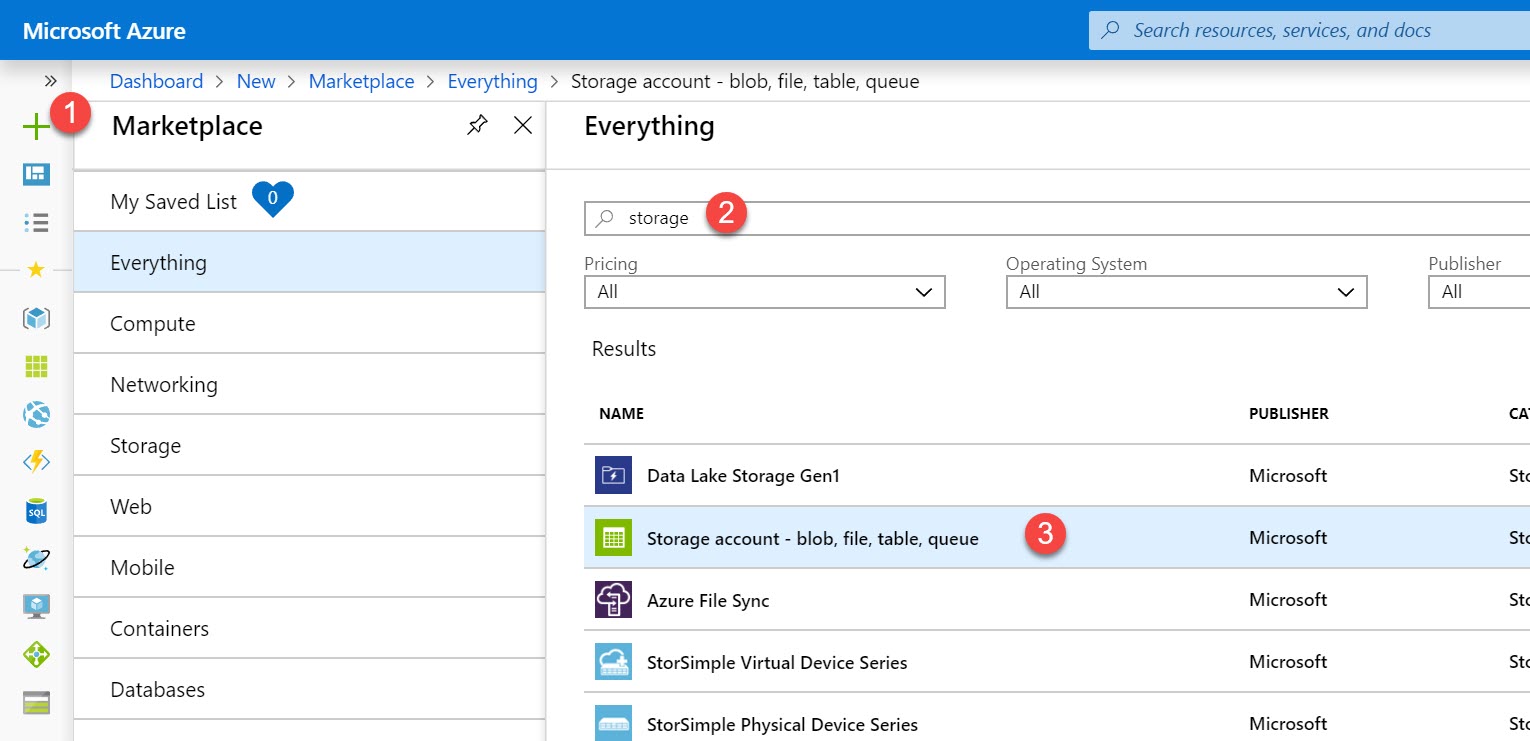
Task: Click the StorSimple Virtual Device Series icon
Action: 613,661
